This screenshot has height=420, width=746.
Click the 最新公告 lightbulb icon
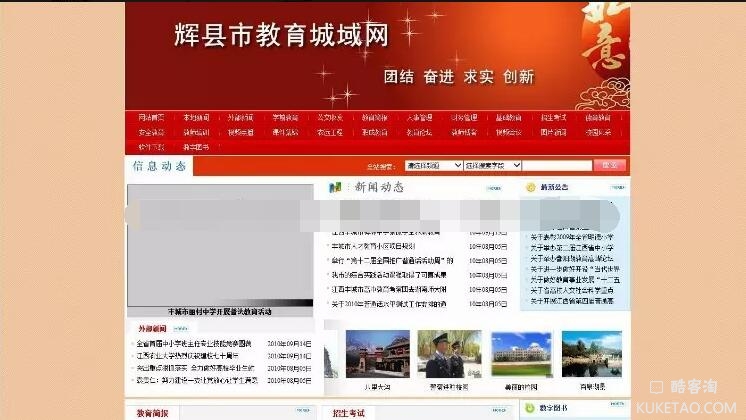(x=529, y=187)
